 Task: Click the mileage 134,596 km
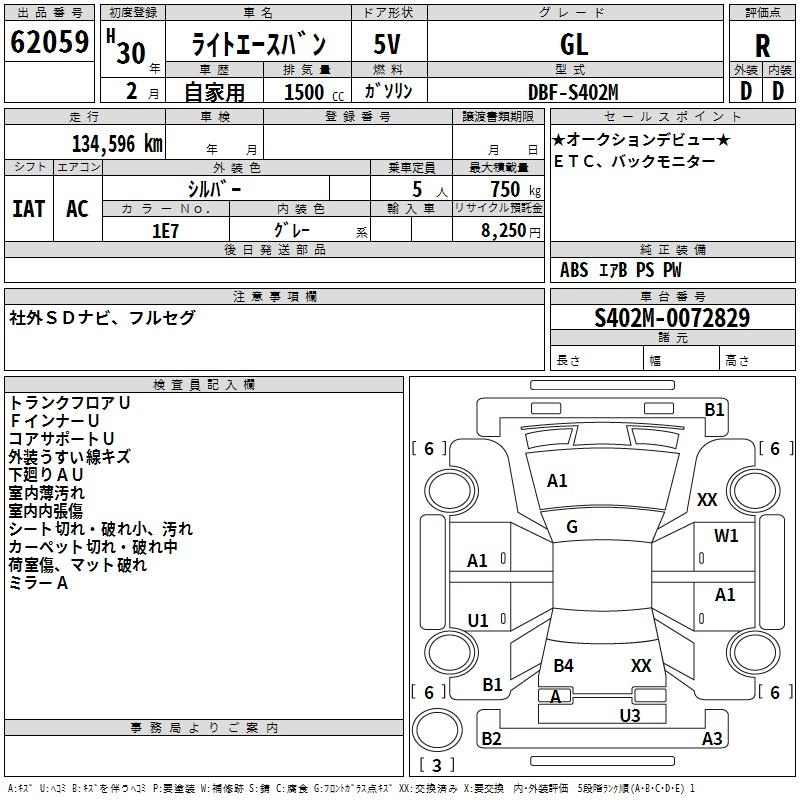[x=117, y=143]
